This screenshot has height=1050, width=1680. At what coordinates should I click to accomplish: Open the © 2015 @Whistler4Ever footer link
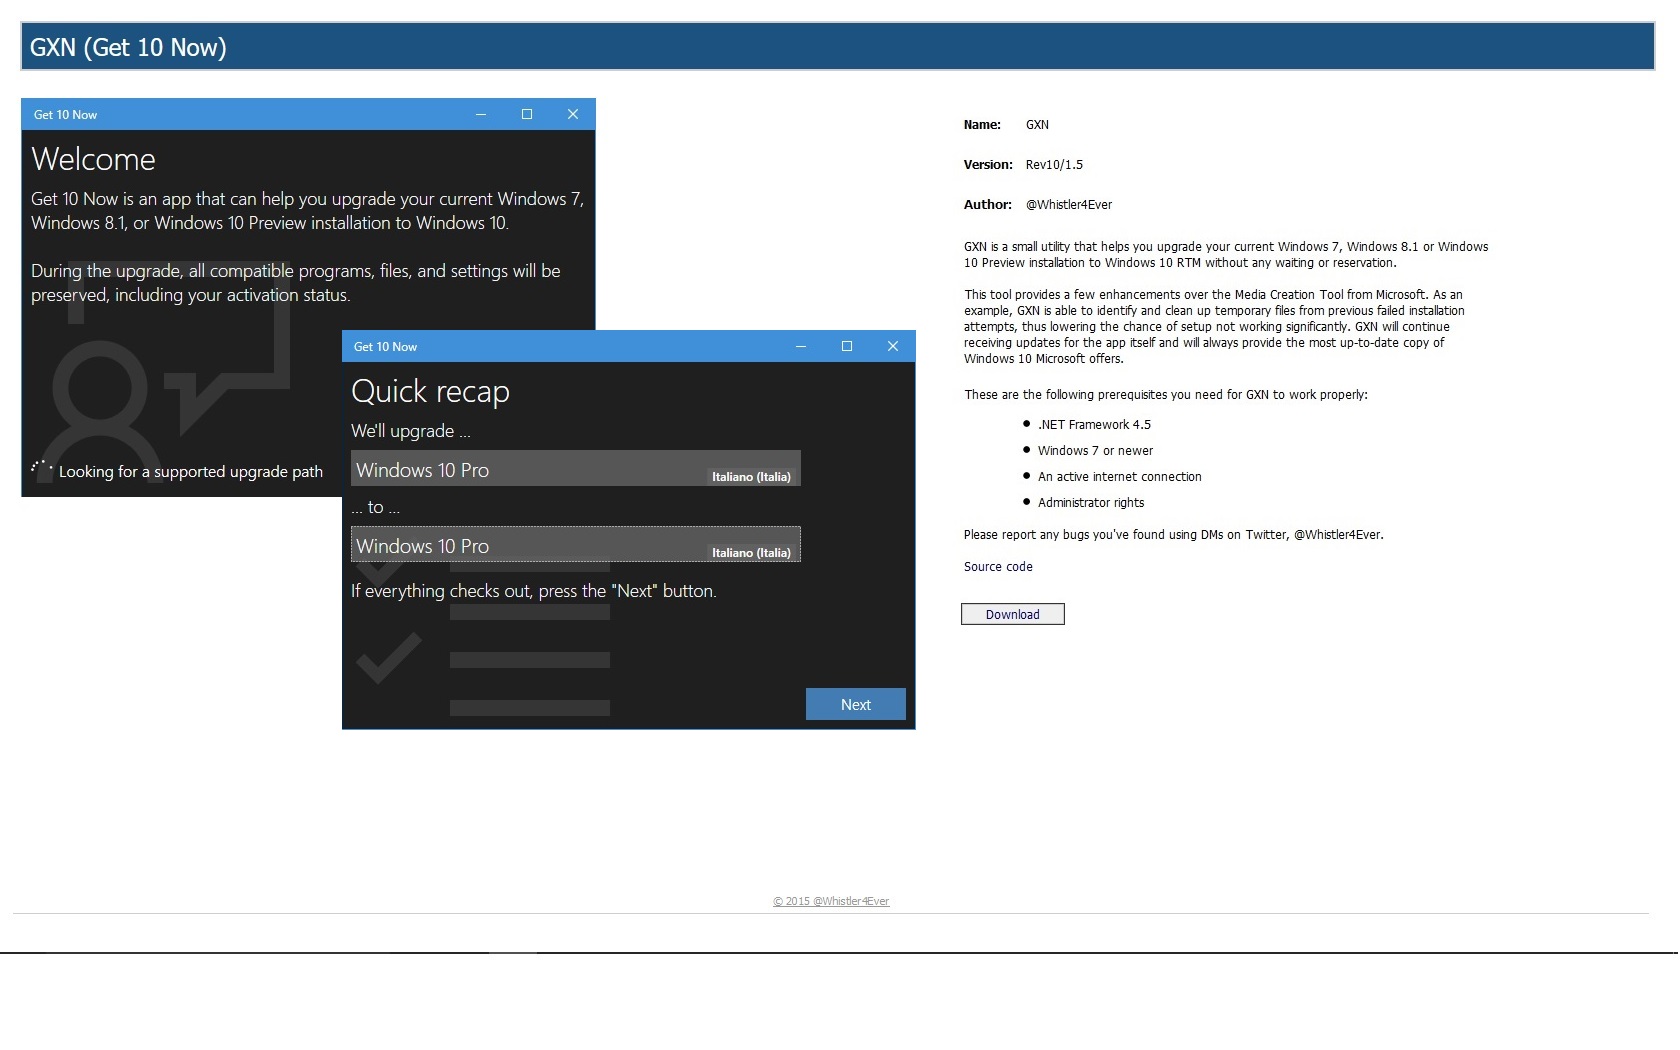[830, 901]
